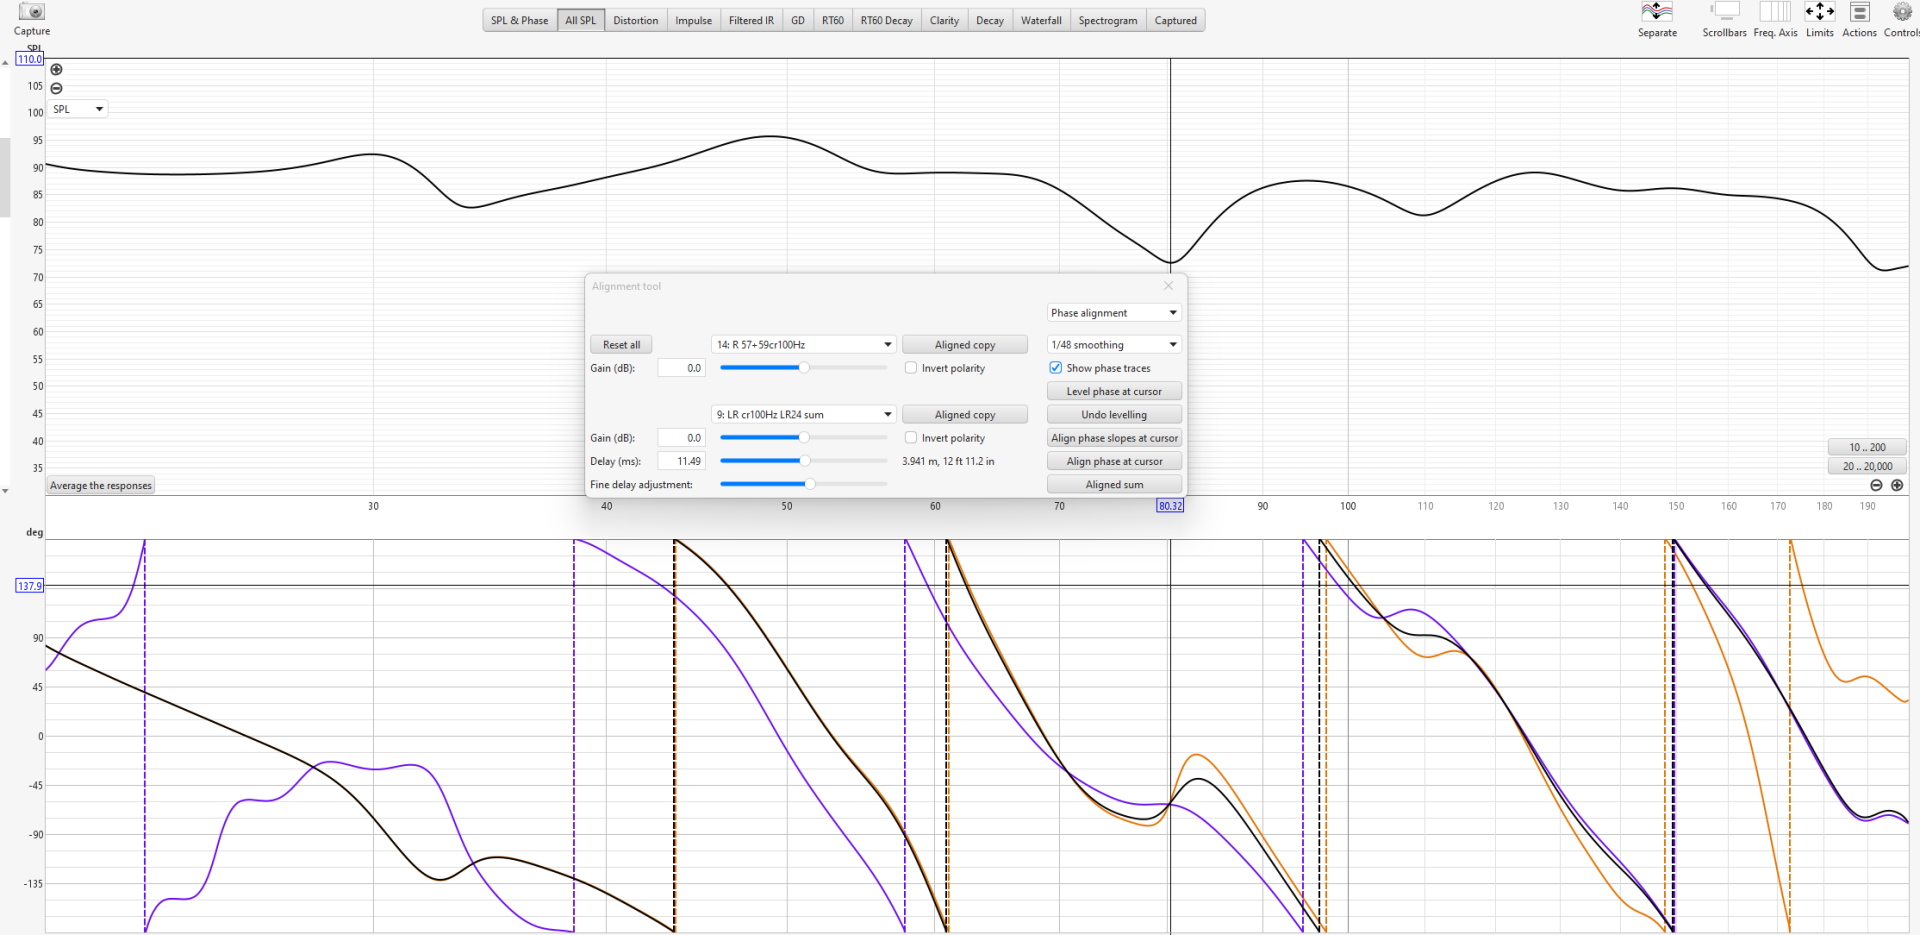Open the graph Limits icon
The image size is (1920, 935).
pyautogui.click(x=1819, y=12)
